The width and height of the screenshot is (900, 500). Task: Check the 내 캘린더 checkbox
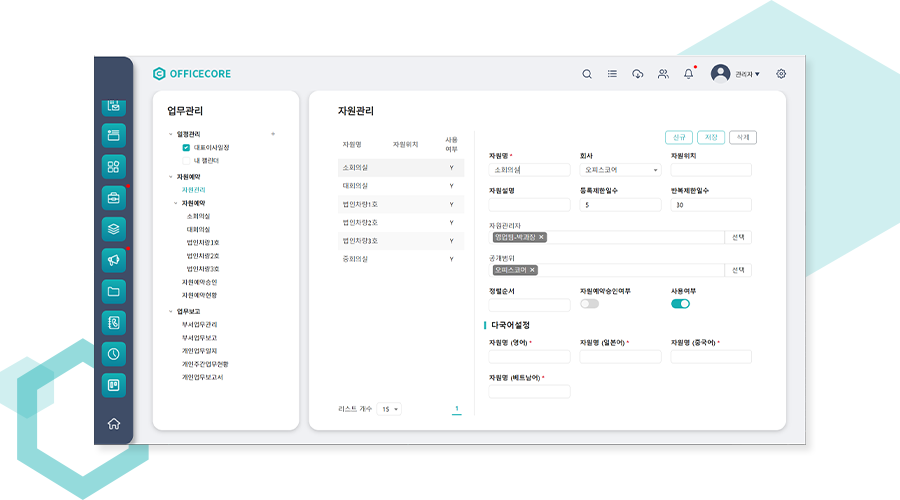(x=186, y=160)
